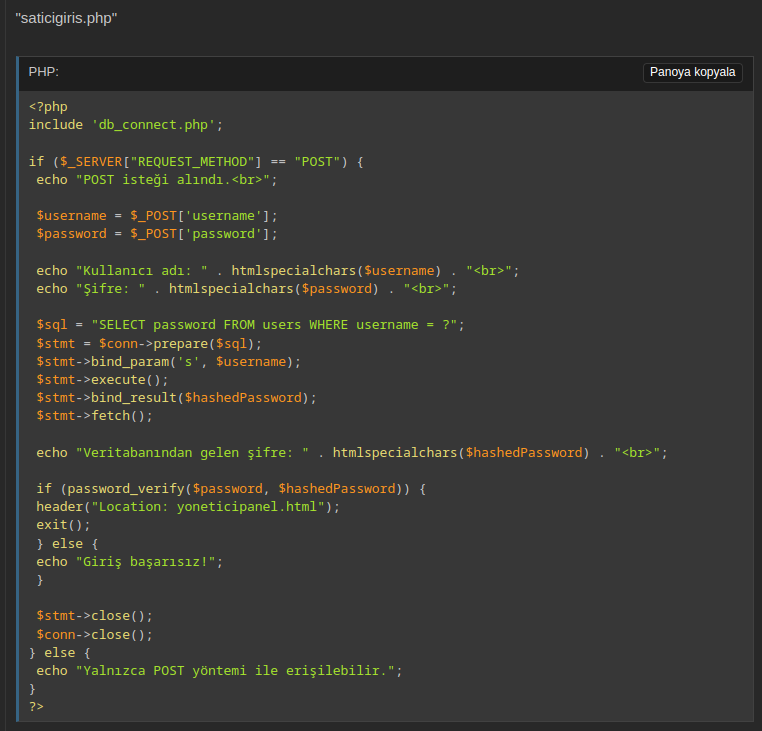Click the closing "?>" PHP tag
Image resolution: width=762 pixels, height=731 pixels.
36,707
